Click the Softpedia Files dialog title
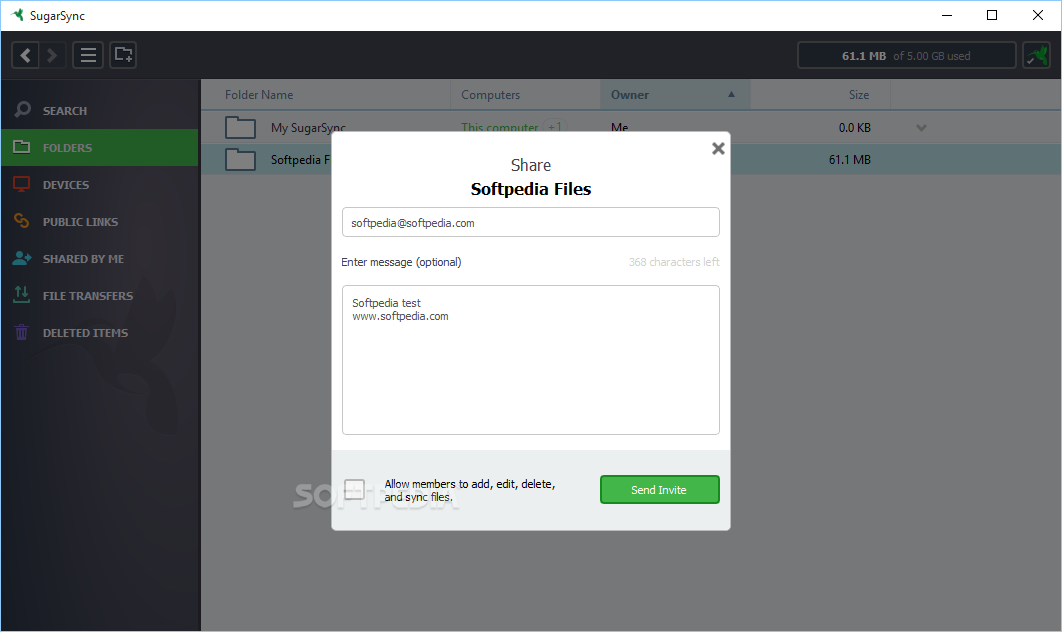Screen dimensions: 1062x632 (531, 189)
